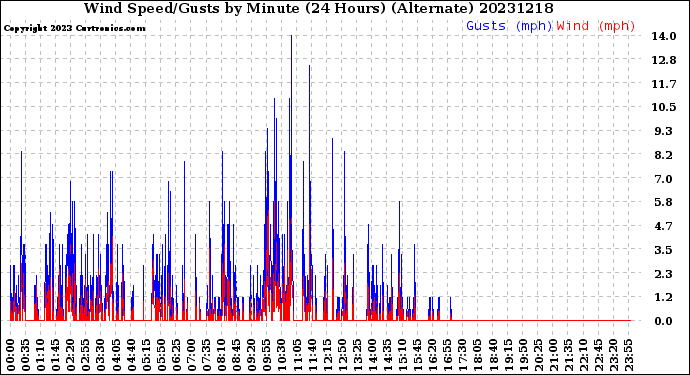Click the 14.0 y-axis label

pos(664,36)
